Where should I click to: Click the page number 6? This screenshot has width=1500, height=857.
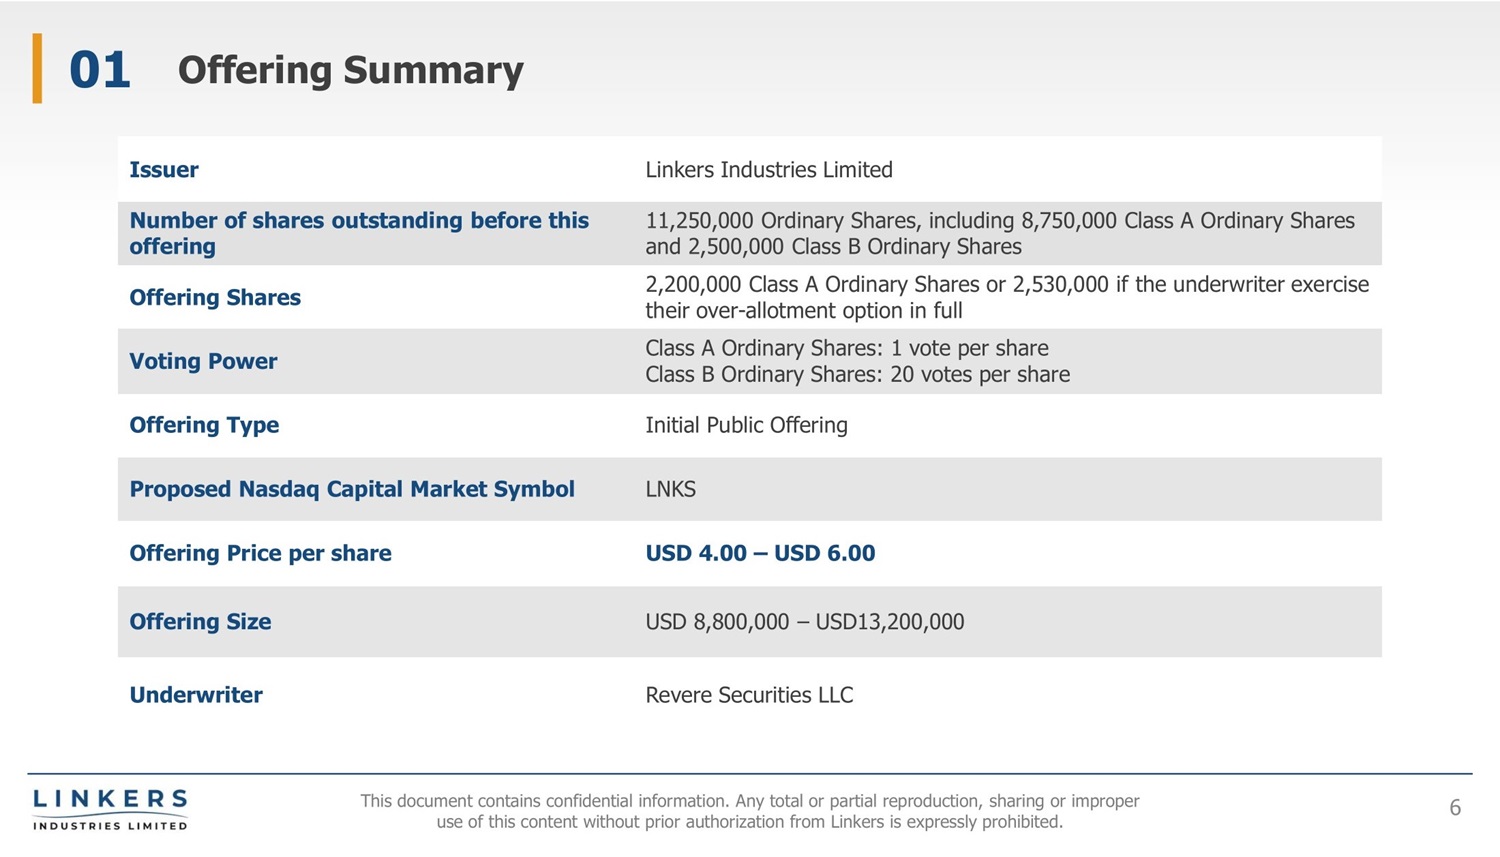point(1455,808)
